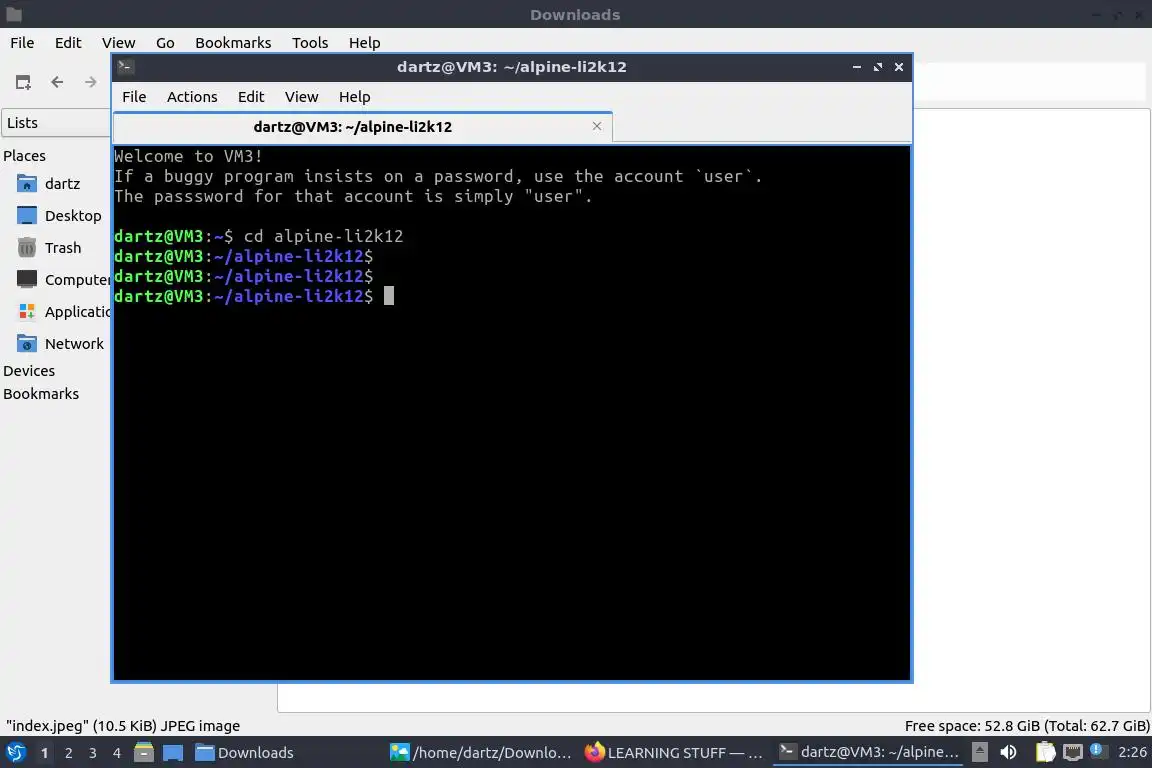
Task: Click the Devices section header
Action: click(29, 371)
